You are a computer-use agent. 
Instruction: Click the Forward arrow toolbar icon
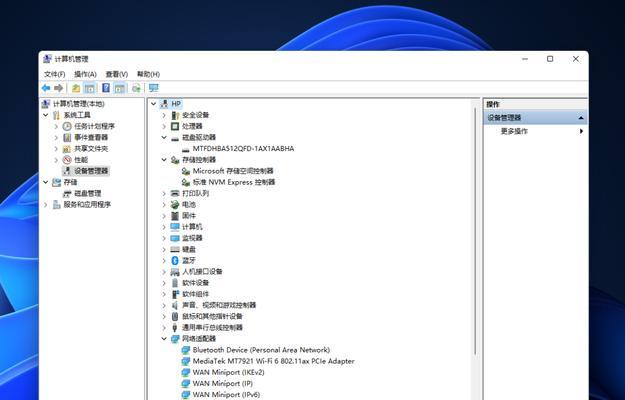click(59, 88)
